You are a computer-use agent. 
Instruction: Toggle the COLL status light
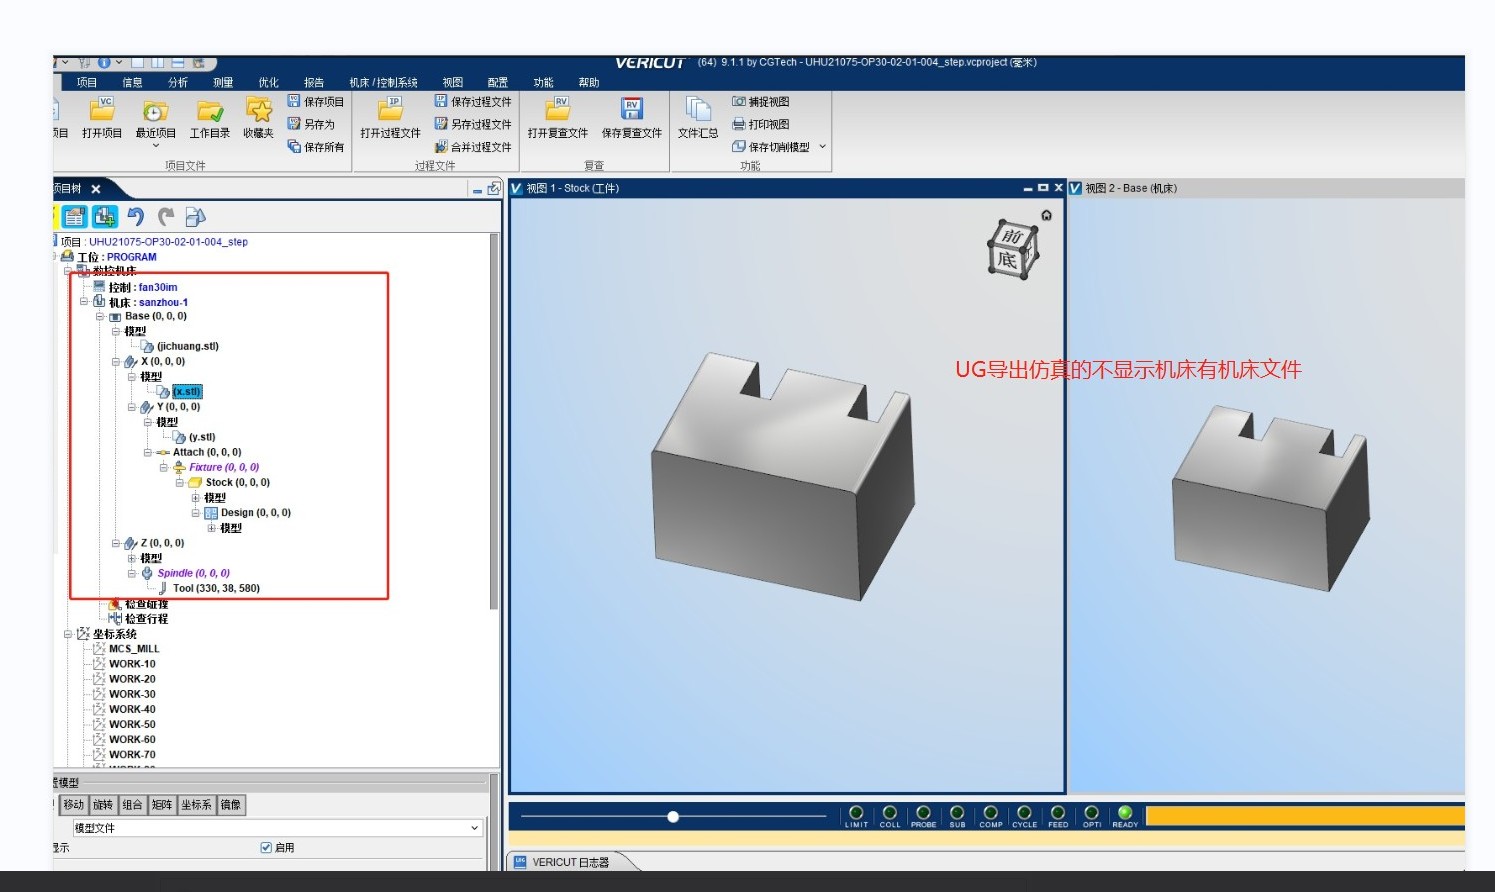point(890,812)
